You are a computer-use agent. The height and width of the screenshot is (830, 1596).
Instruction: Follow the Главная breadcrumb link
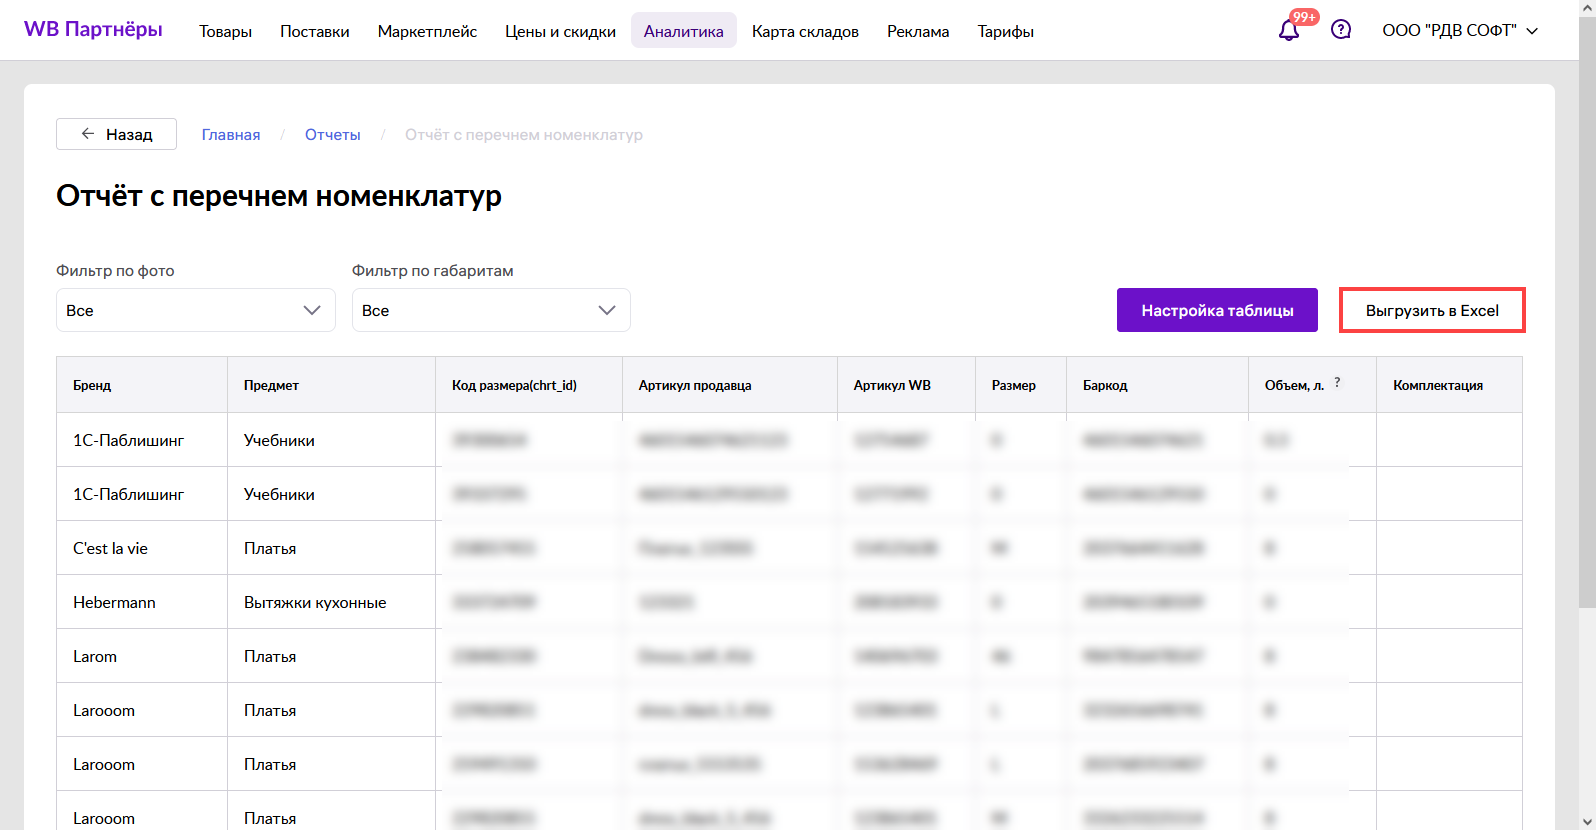pos(230,135)
